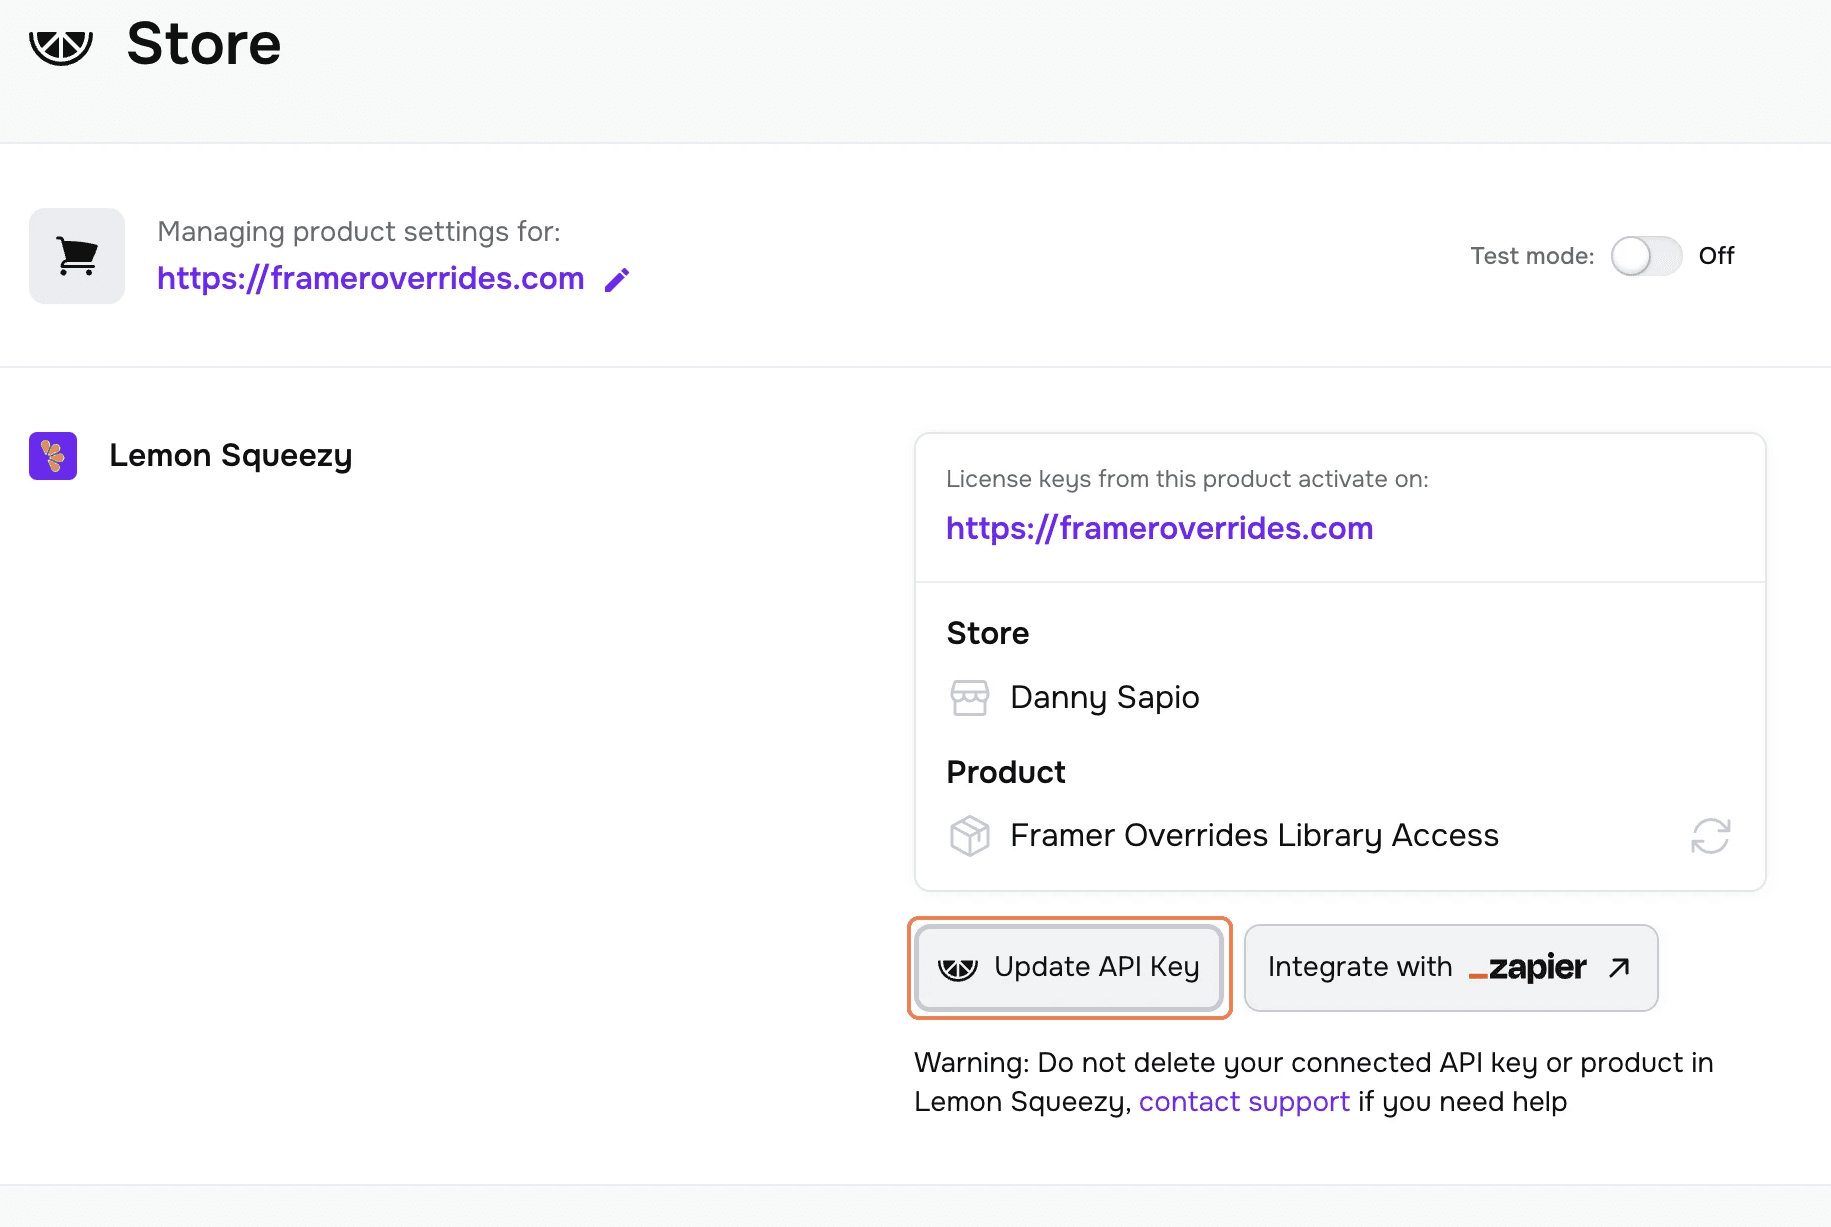Open the contact support link

(1244, 1101)
